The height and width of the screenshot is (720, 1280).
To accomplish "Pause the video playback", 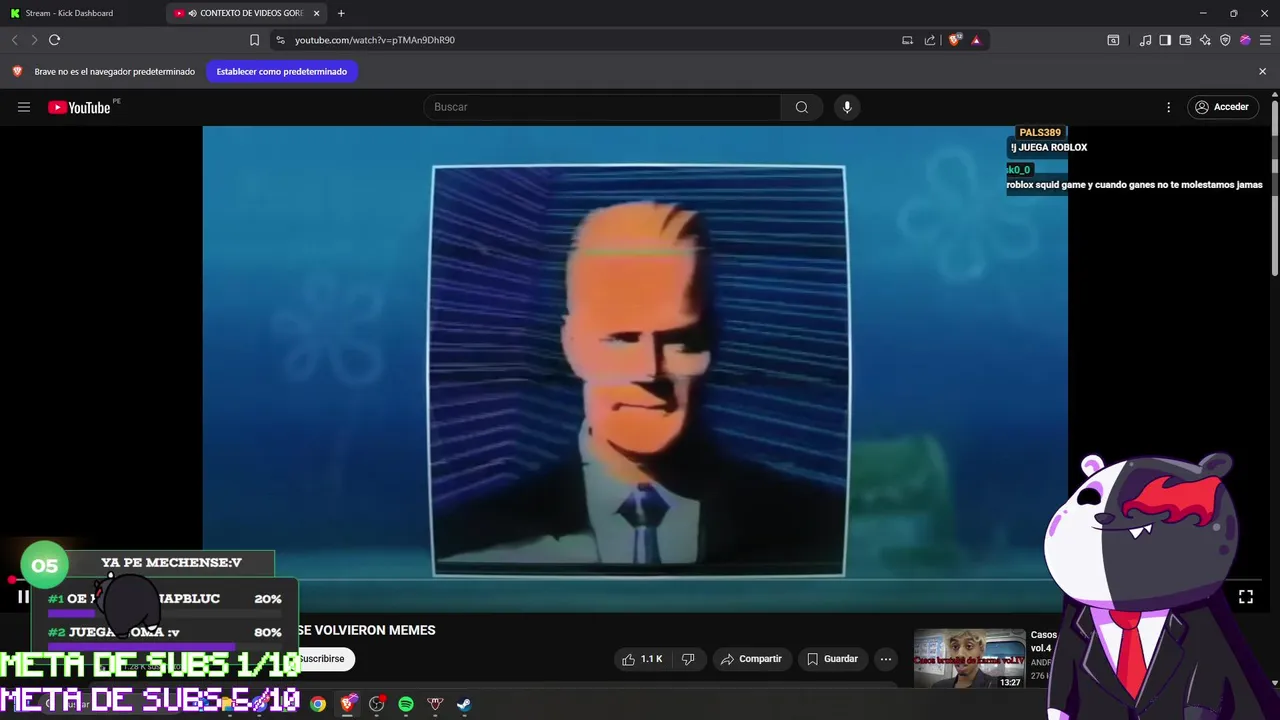I will [23, 597].
